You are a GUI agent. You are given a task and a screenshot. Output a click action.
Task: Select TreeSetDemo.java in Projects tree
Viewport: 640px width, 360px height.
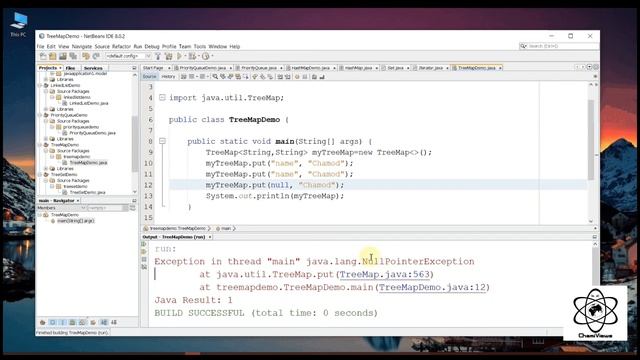click(x=87, y=192)
